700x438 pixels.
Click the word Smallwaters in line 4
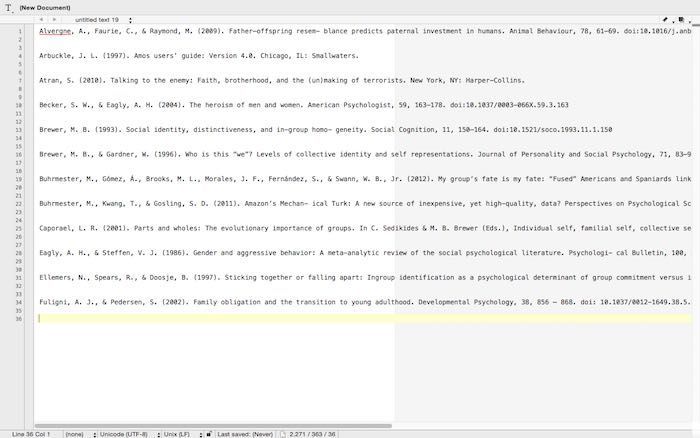[x=333, y=56]
